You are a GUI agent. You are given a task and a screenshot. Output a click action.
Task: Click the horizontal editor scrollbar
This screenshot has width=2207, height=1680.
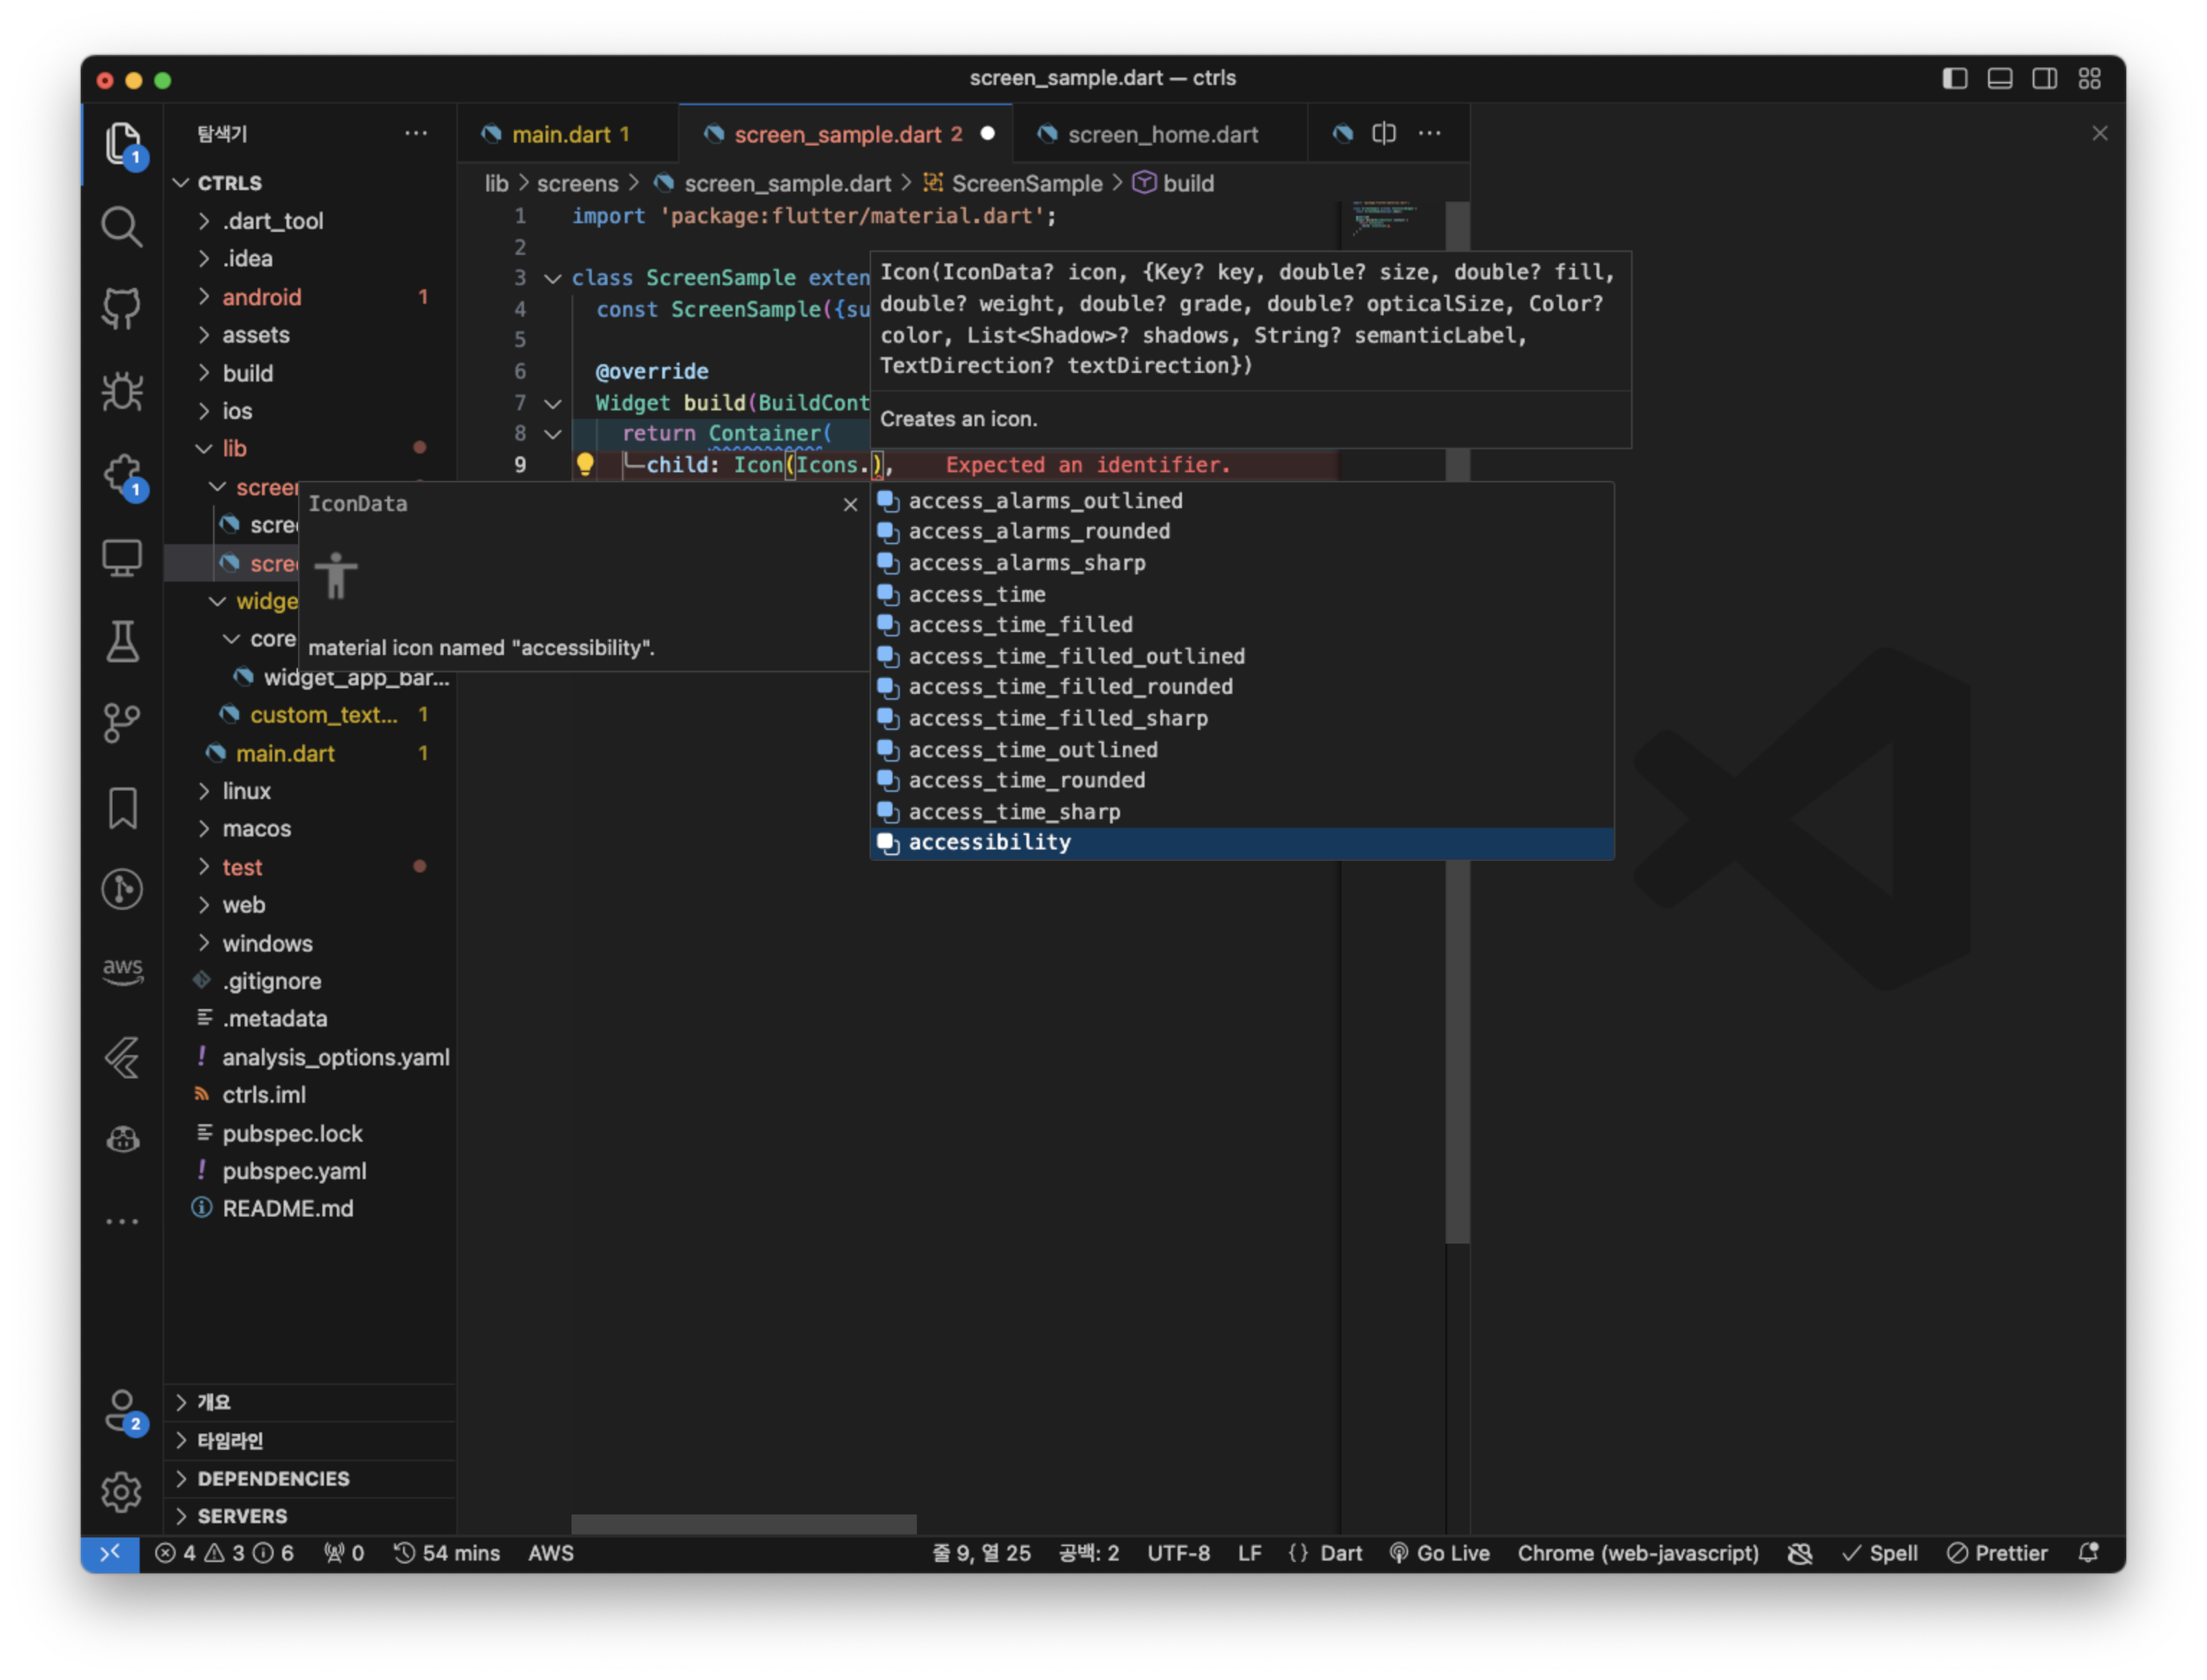pyautogui.click(x=743, y=1523)
